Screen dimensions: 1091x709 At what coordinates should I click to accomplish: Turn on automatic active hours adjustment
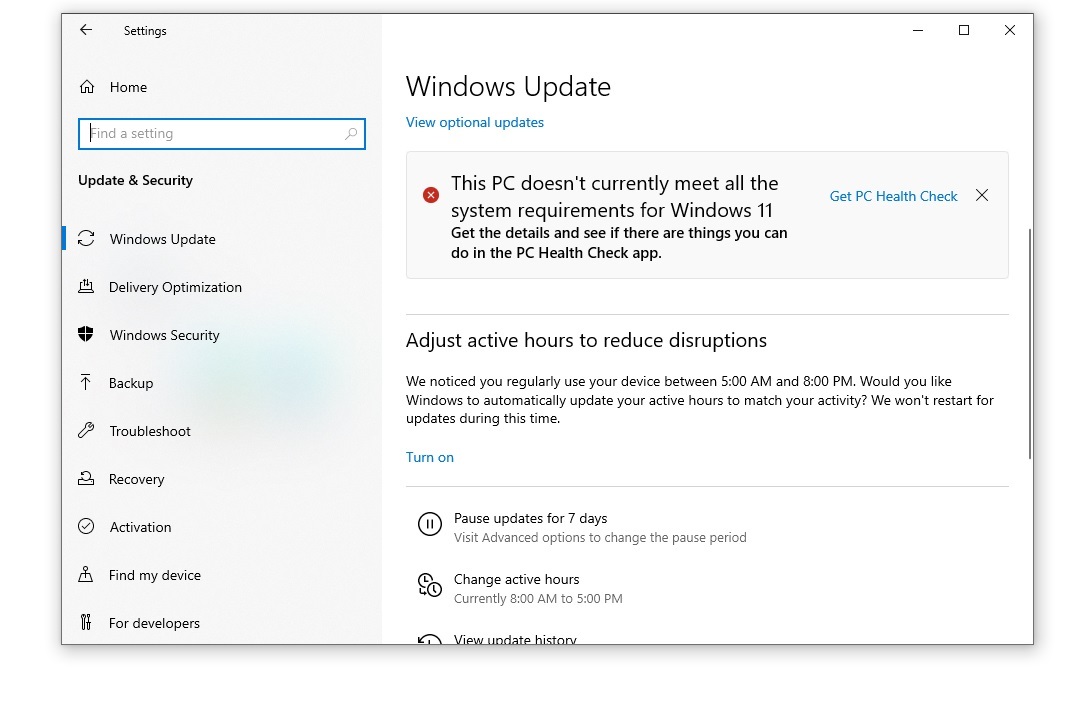430,457
